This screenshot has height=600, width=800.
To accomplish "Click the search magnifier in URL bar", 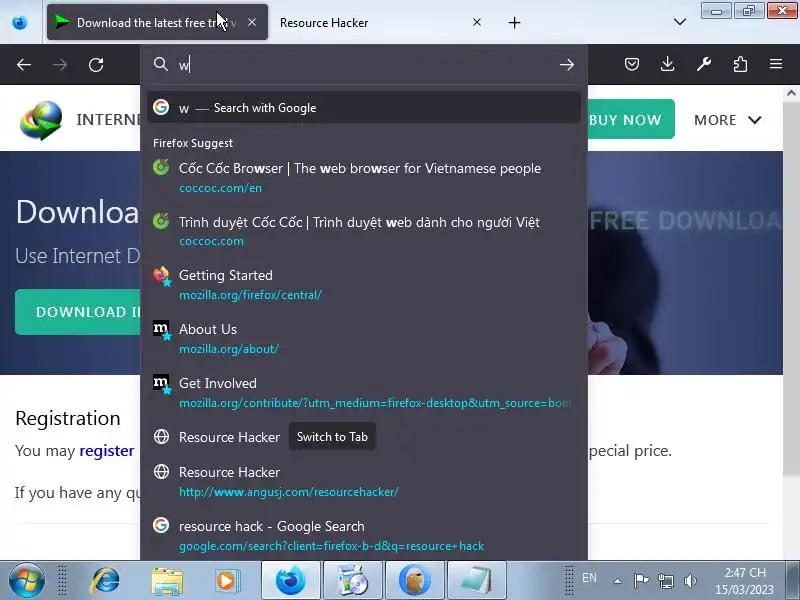I will pos(161,64).
